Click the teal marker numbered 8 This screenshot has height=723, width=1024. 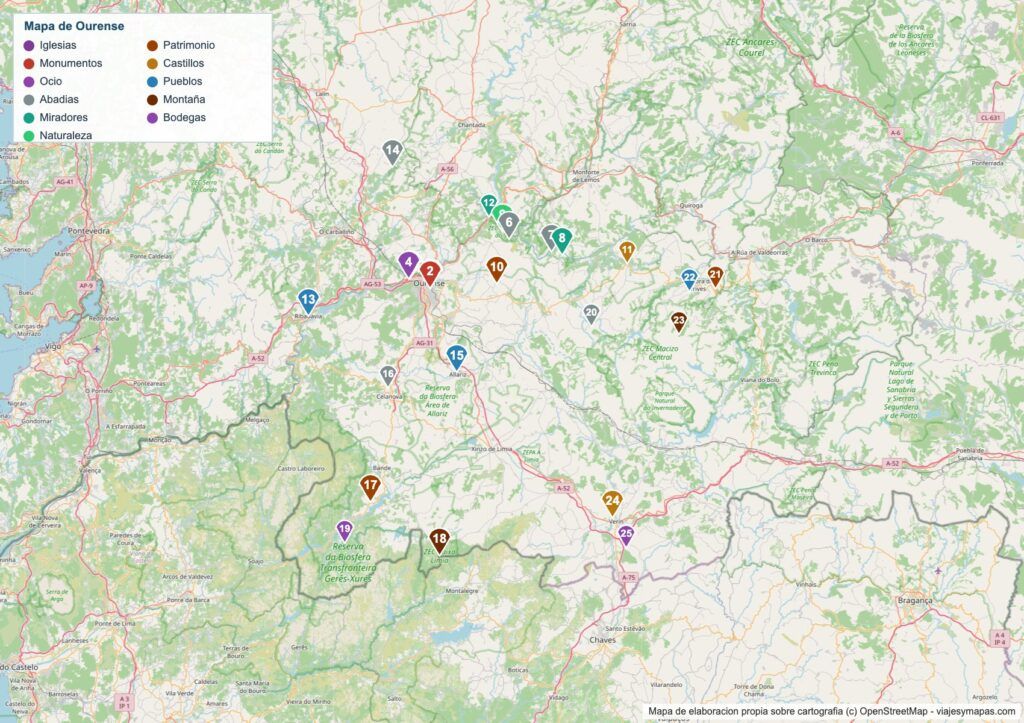(x=562, y=240)
